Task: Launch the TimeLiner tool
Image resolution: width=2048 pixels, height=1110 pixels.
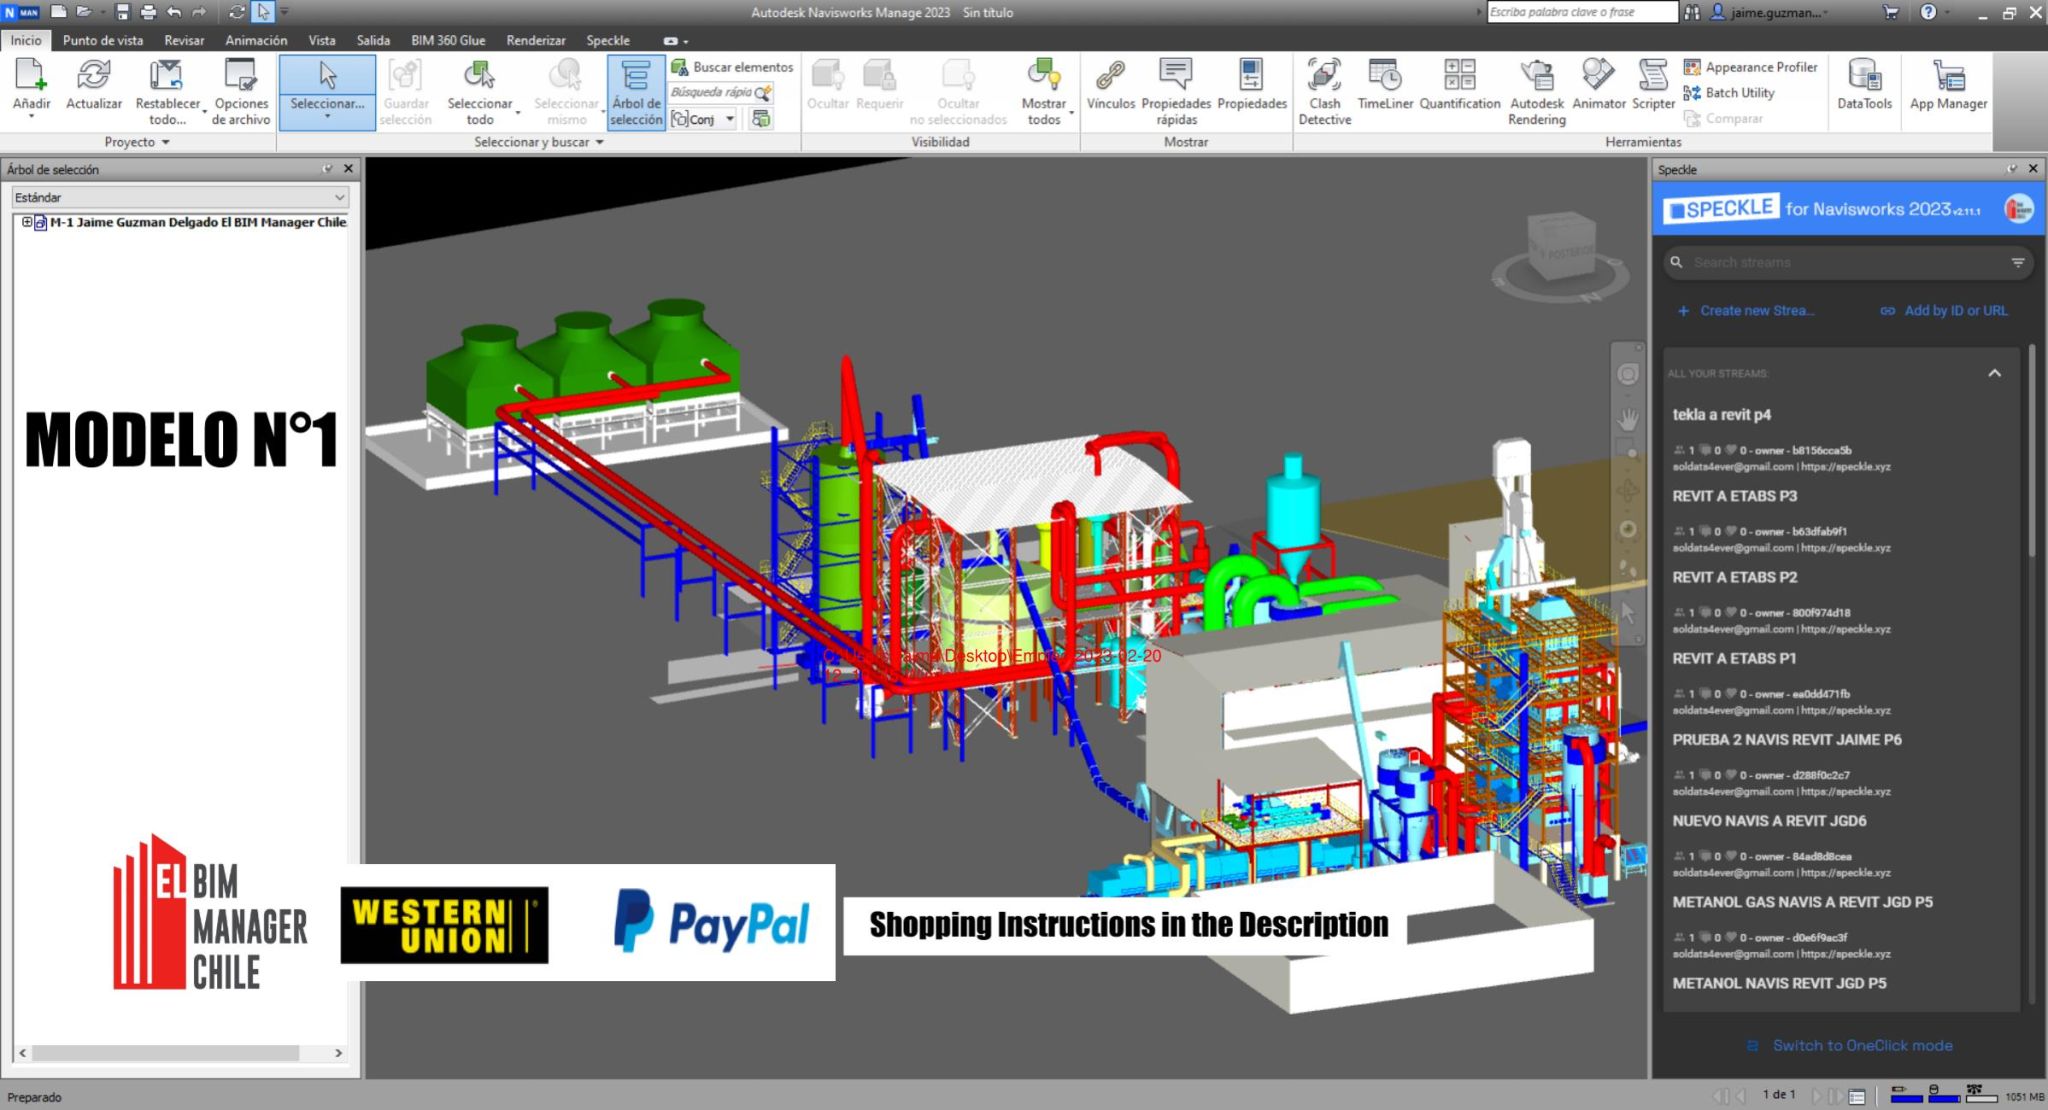Action: 1385,90
